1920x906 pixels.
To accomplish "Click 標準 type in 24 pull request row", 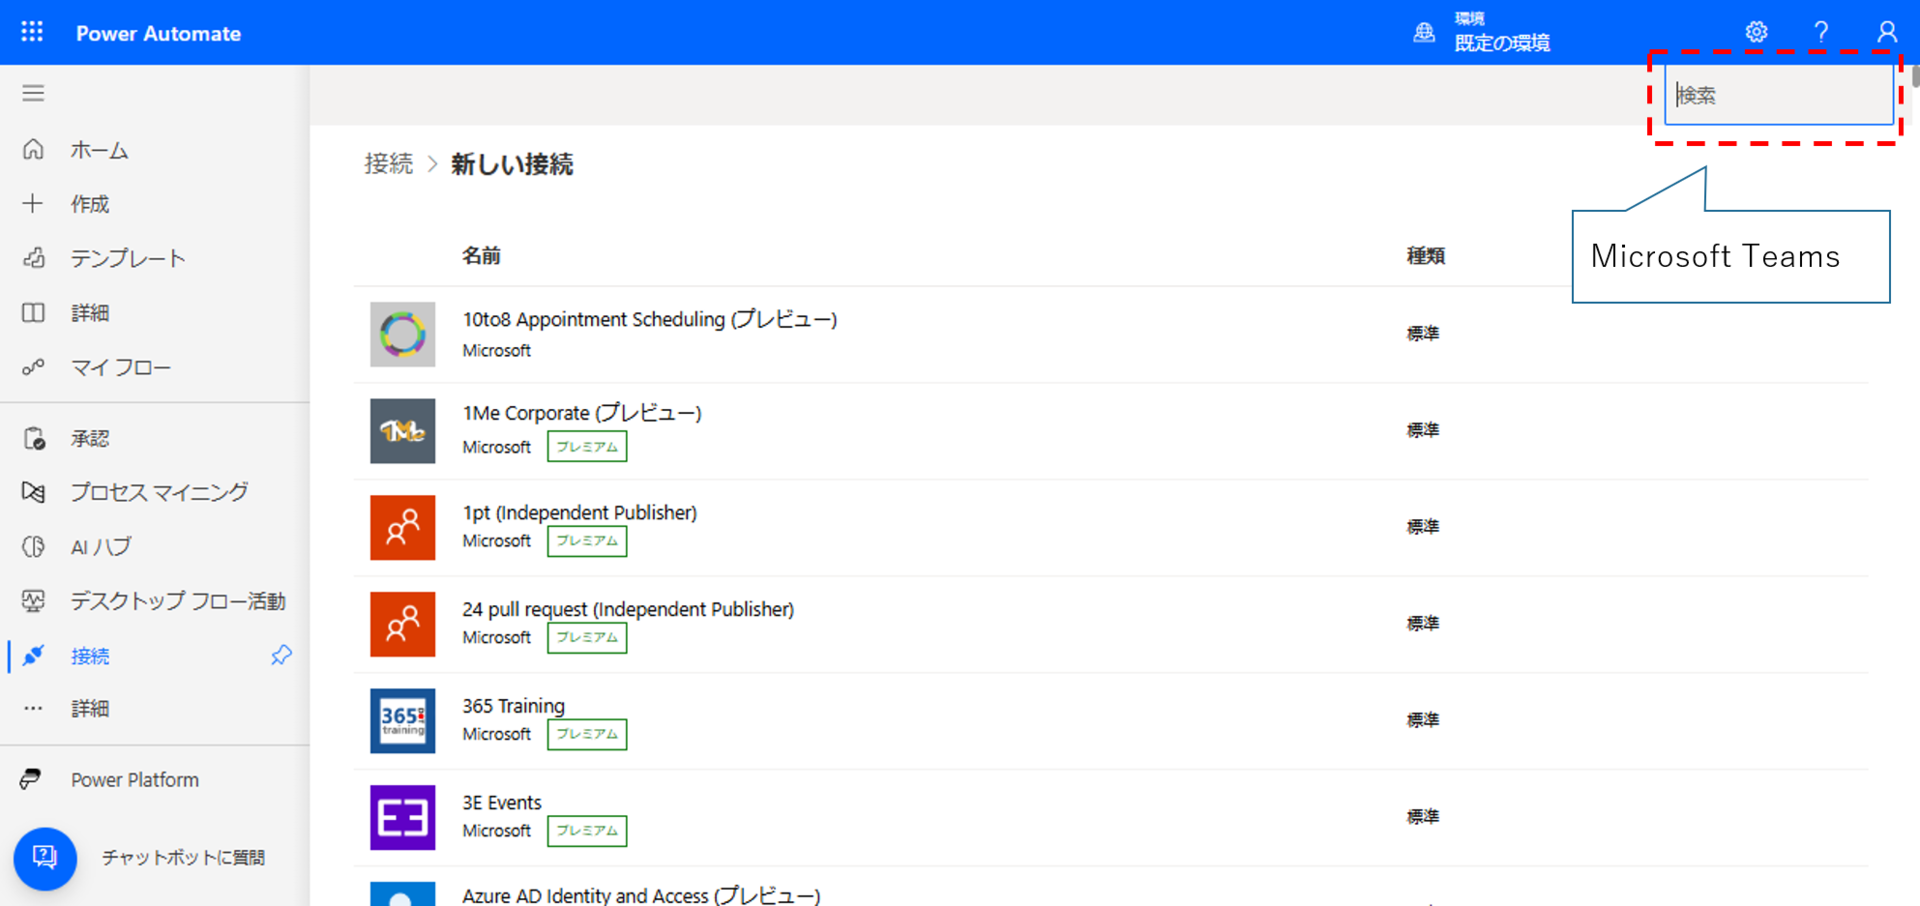I will click(1423, 624).
